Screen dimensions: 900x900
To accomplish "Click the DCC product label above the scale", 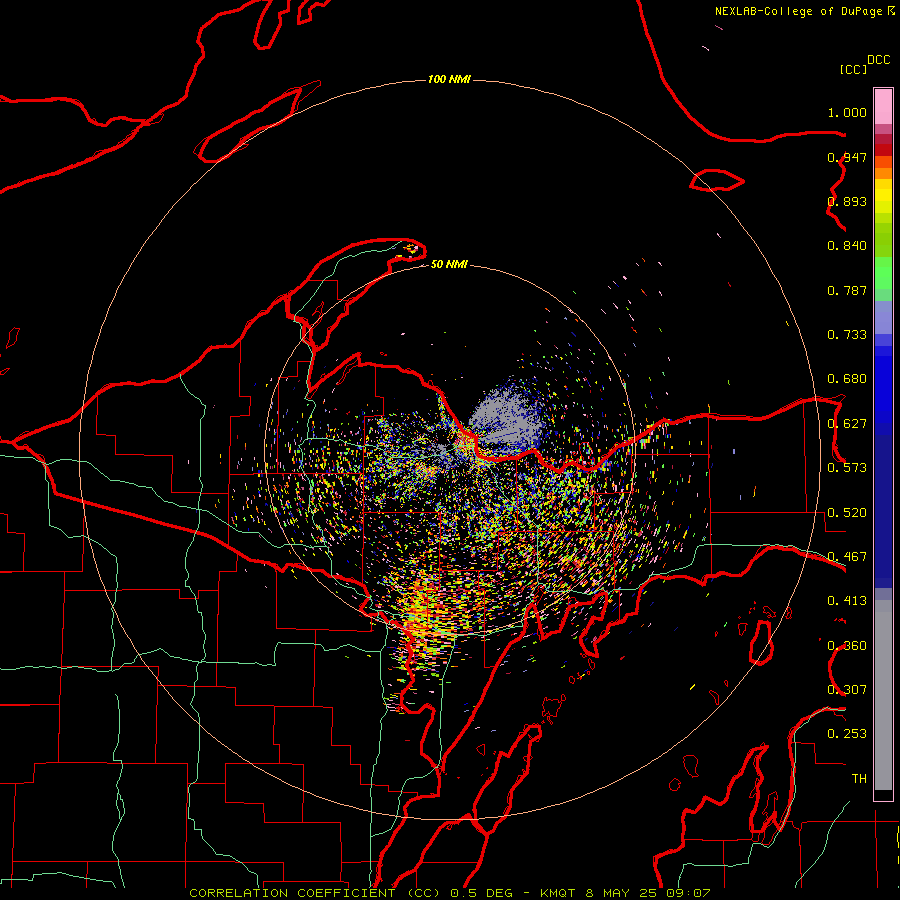I will [878, 59].
